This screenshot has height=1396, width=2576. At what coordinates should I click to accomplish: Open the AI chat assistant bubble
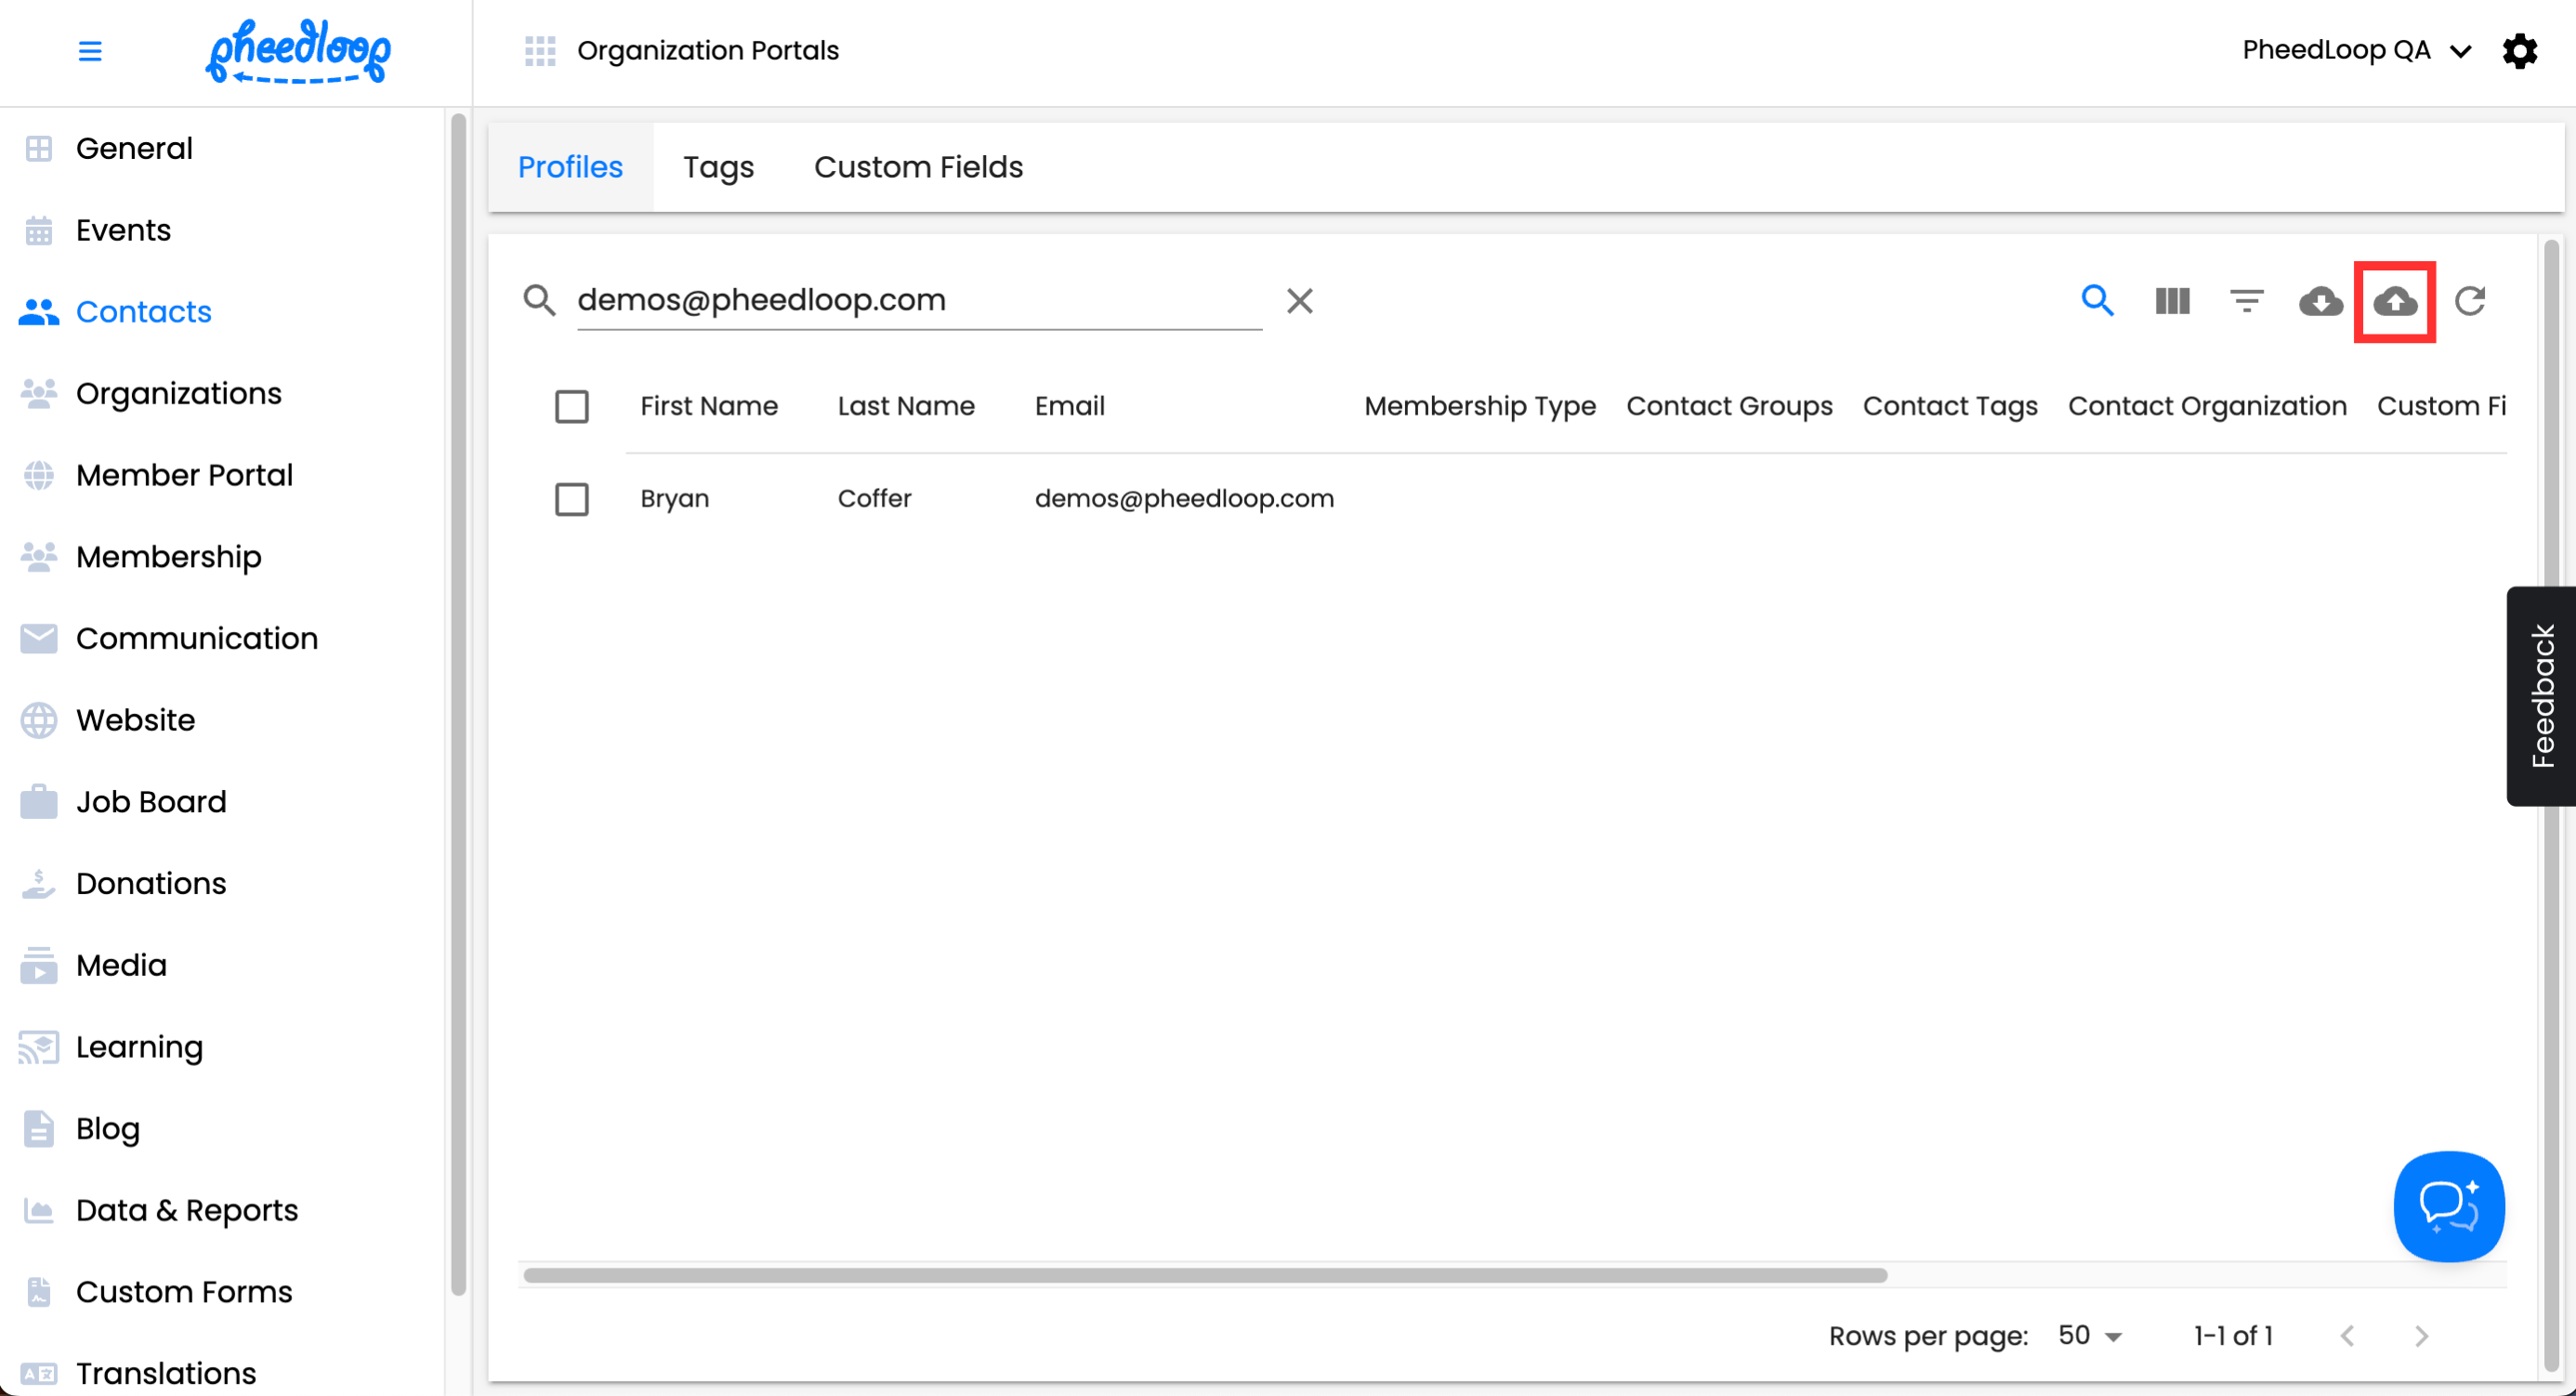pyautogui.click(x=2448, y=1206)
